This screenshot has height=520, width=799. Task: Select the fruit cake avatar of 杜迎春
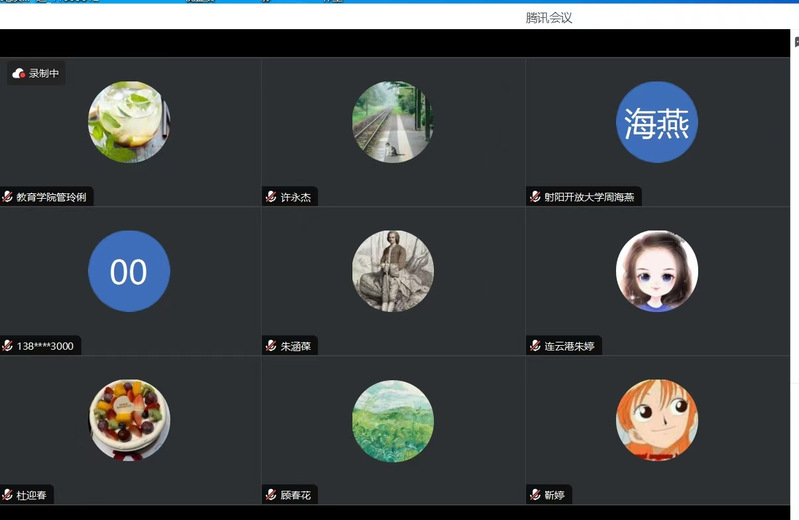(129, 420)
